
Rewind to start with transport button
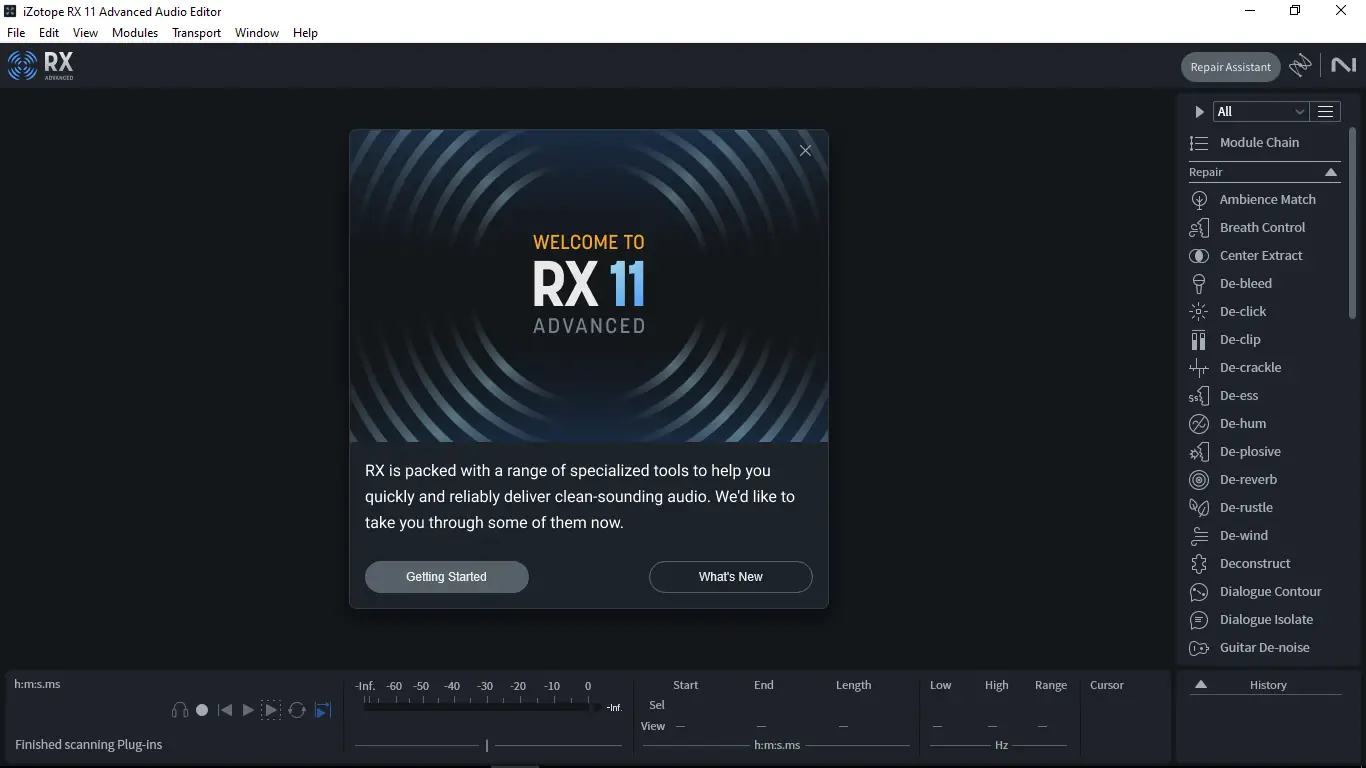click(x=225, y=710)
